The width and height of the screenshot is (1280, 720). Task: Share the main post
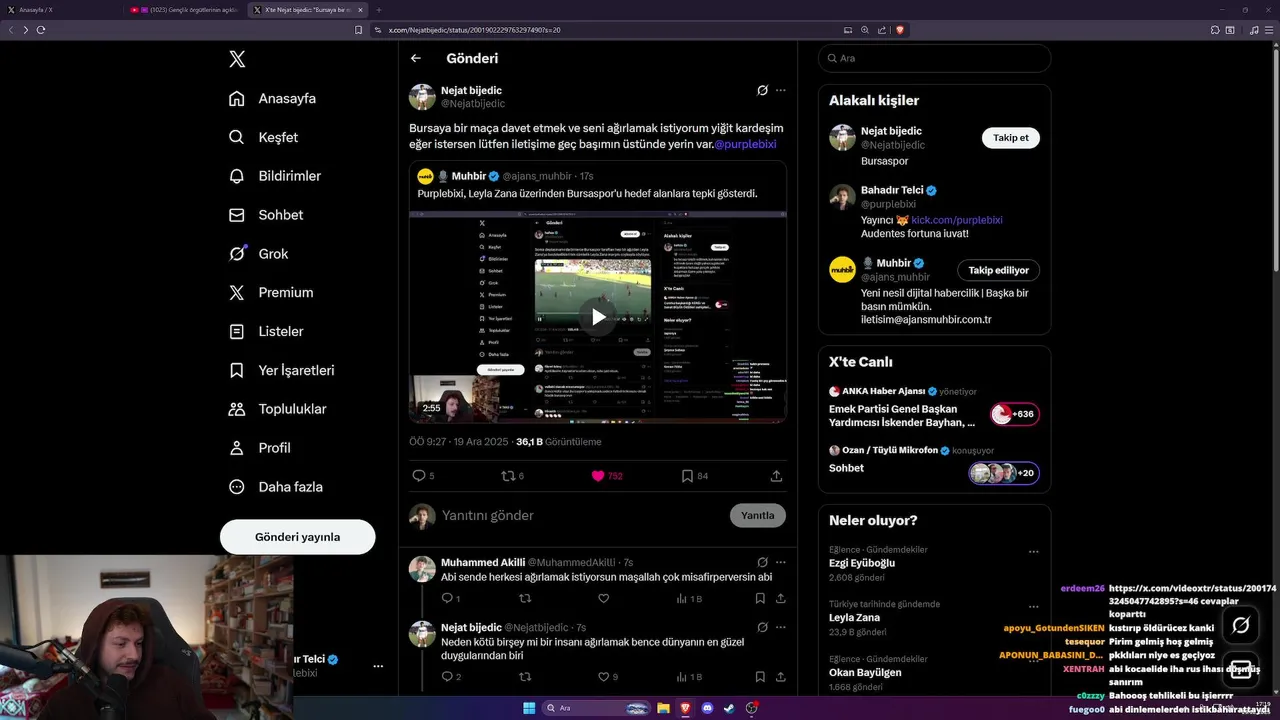click(x=776, y=476)
